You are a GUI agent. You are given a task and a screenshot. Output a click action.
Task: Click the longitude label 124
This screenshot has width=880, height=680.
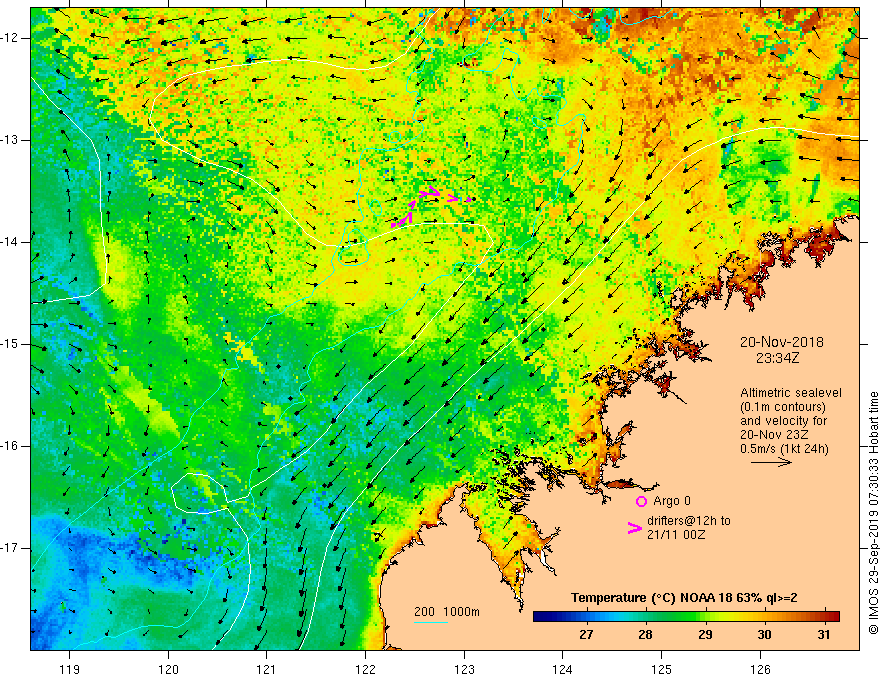click(563, 670)
